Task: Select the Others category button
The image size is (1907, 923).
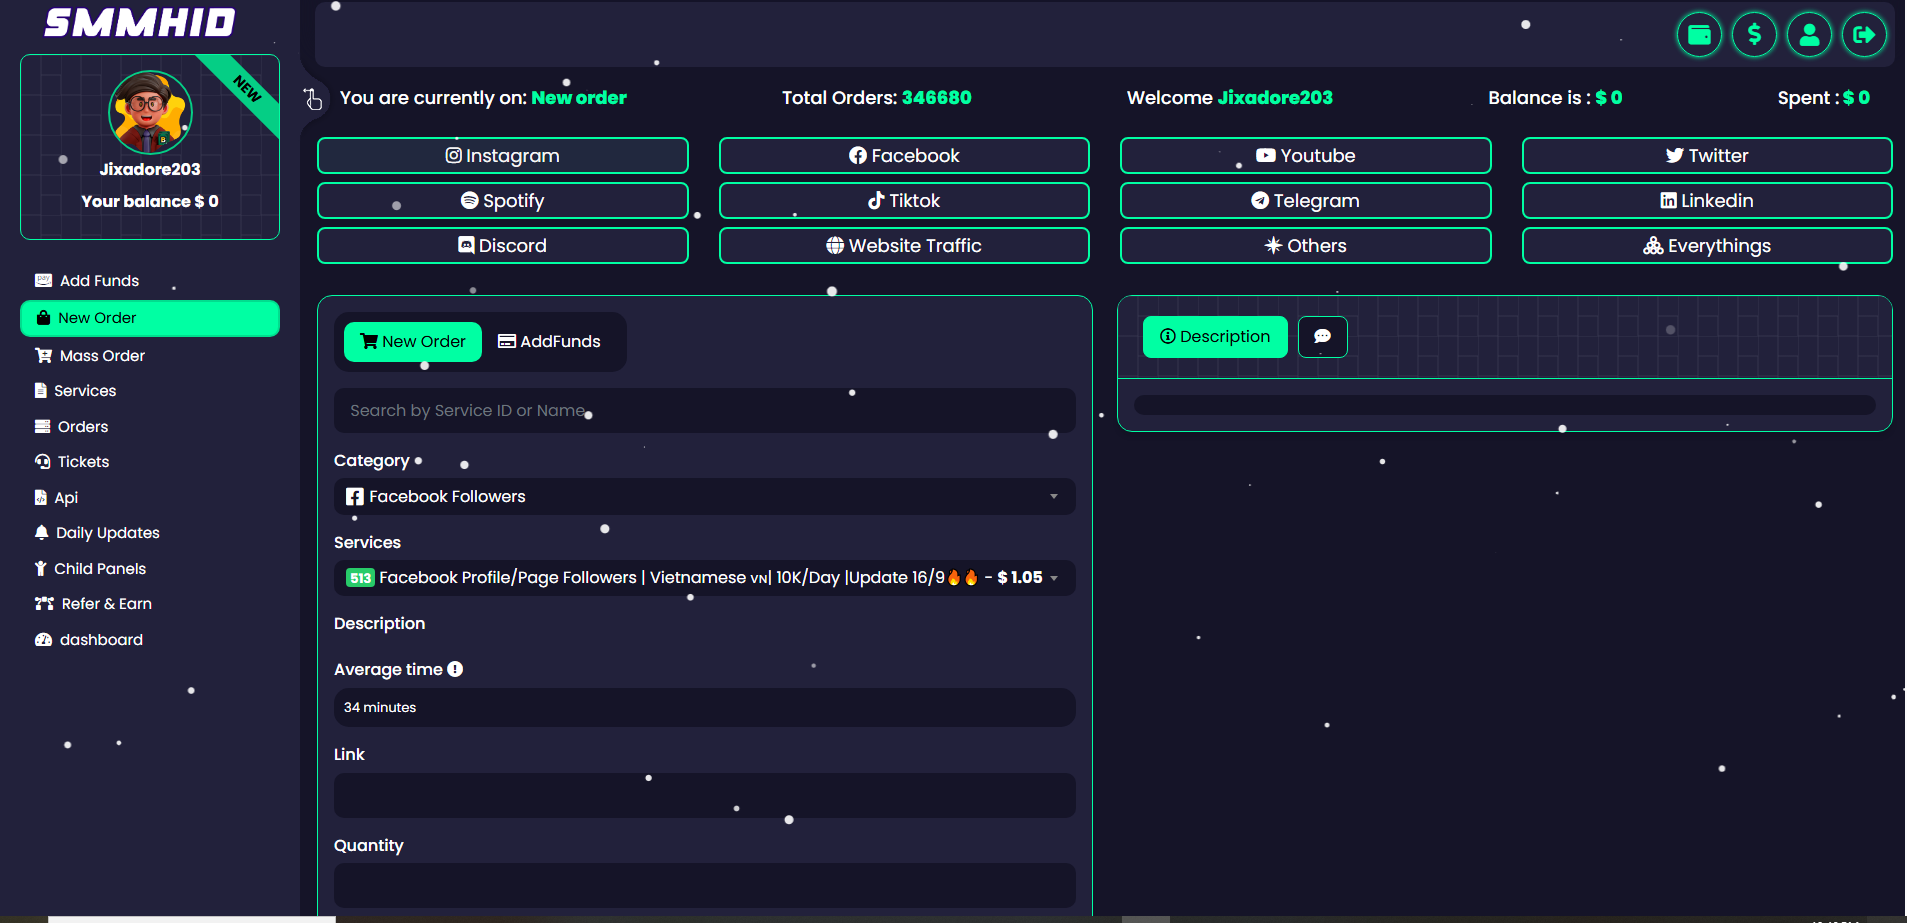Action: point(1305,245)
